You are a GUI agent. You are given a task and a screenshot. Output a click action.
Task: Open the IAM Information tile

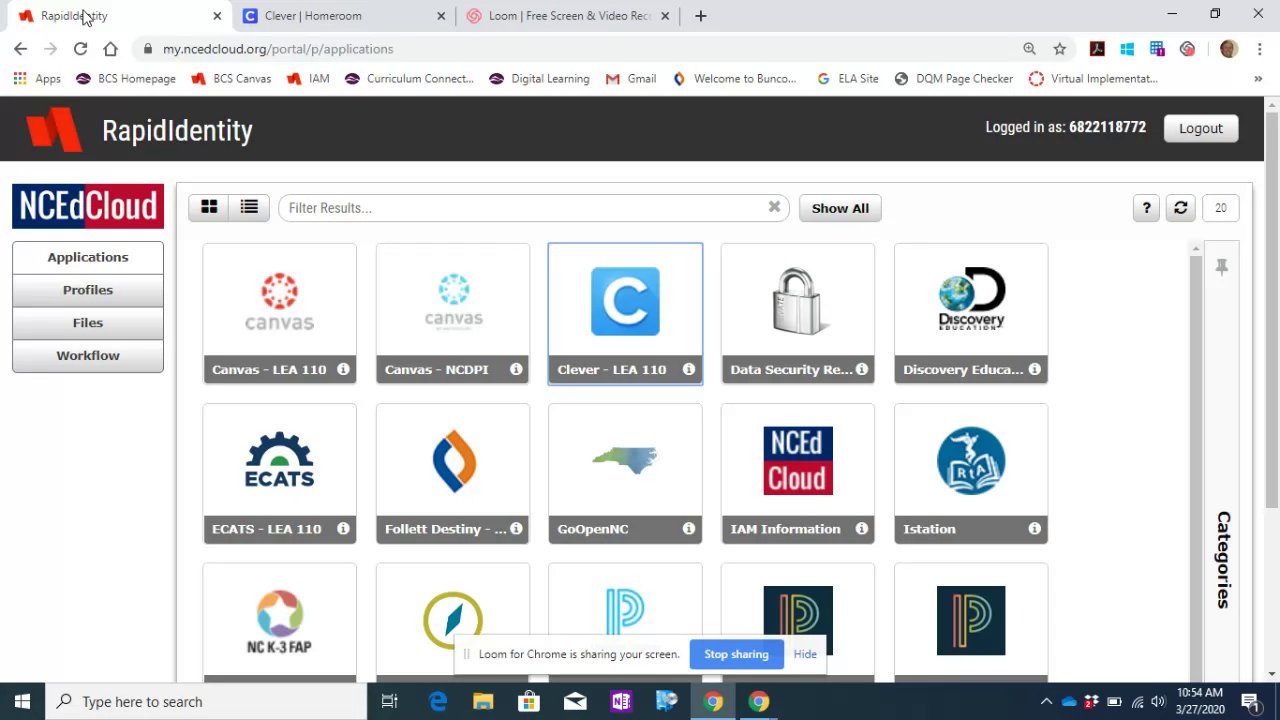click(x=798, y=473)
